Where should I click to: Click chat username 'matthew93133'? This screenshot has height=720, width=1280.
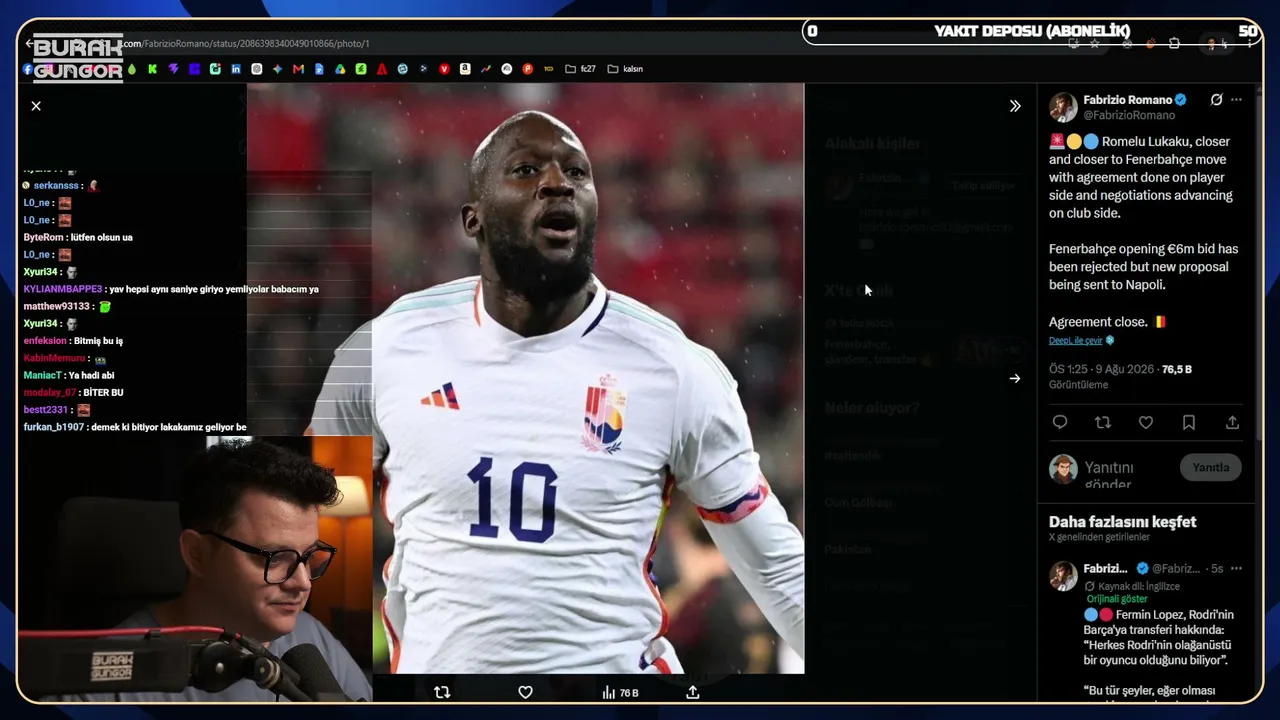coord(57,306)
